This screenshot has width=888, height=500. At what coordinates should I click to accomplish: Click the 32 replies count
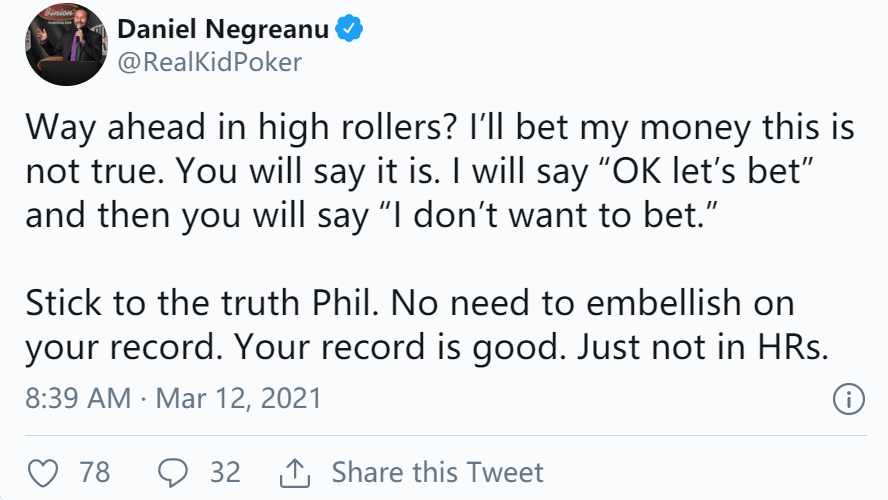tap(225, 472)
